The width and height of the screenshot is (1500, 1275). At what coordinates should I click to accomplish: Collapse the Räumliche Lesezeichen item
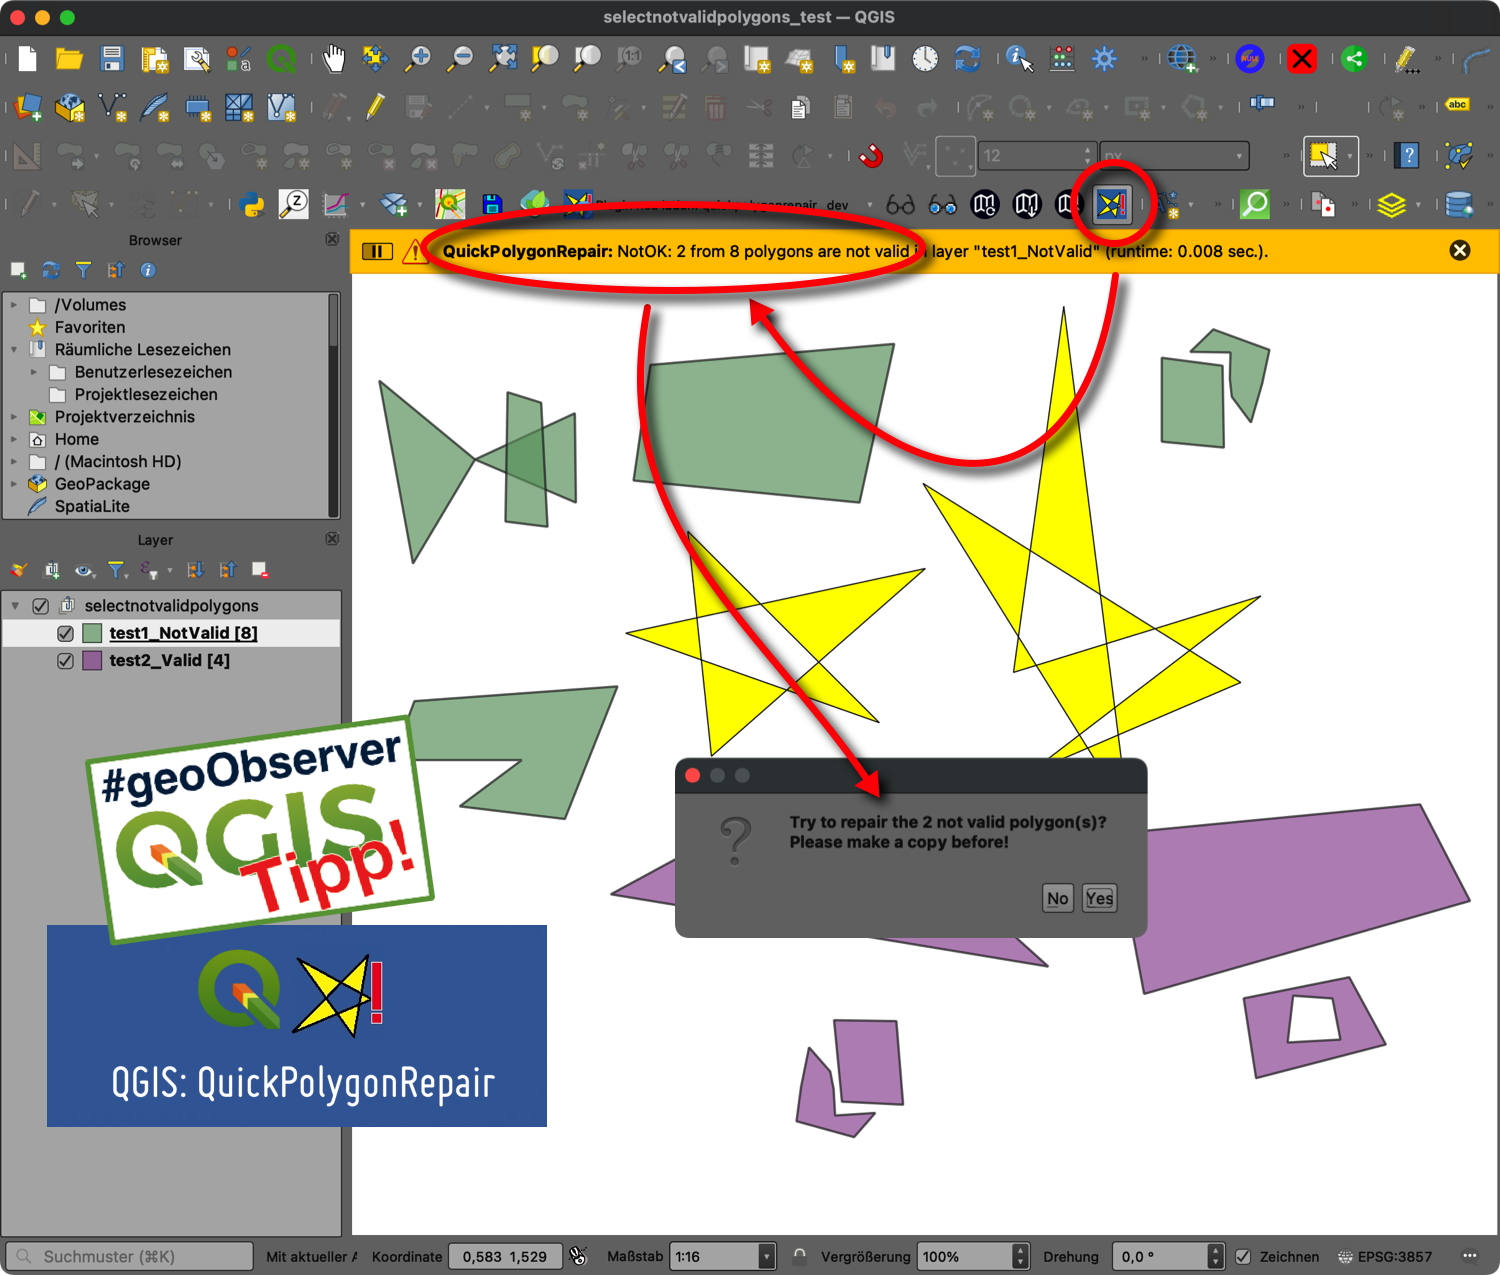13,350
